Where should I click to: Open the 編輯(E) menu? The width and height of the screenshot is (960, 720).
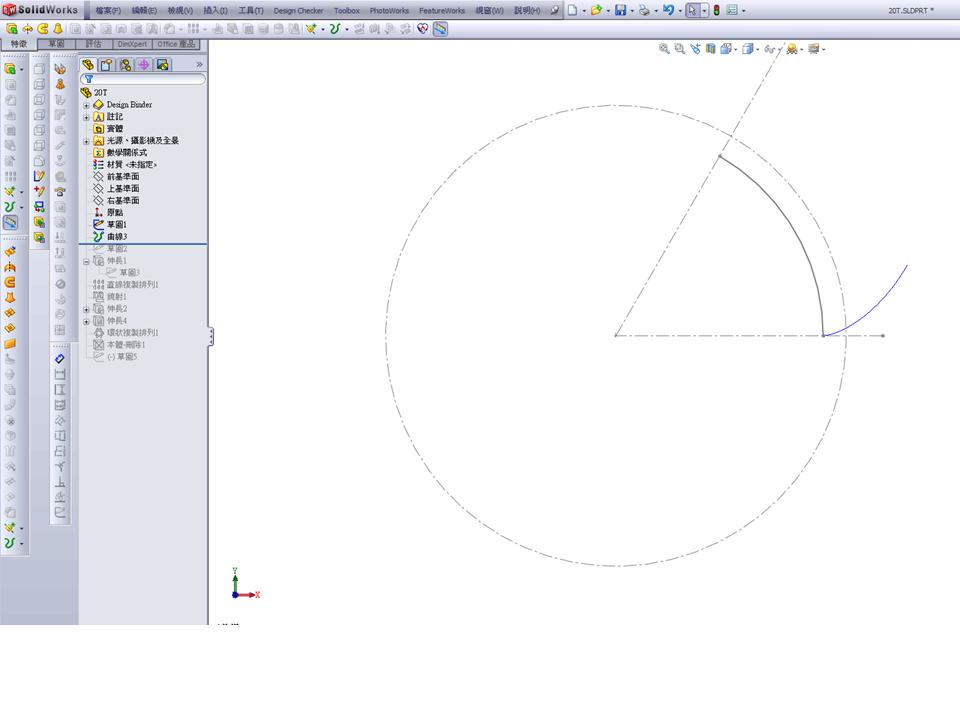coord(144,10)
